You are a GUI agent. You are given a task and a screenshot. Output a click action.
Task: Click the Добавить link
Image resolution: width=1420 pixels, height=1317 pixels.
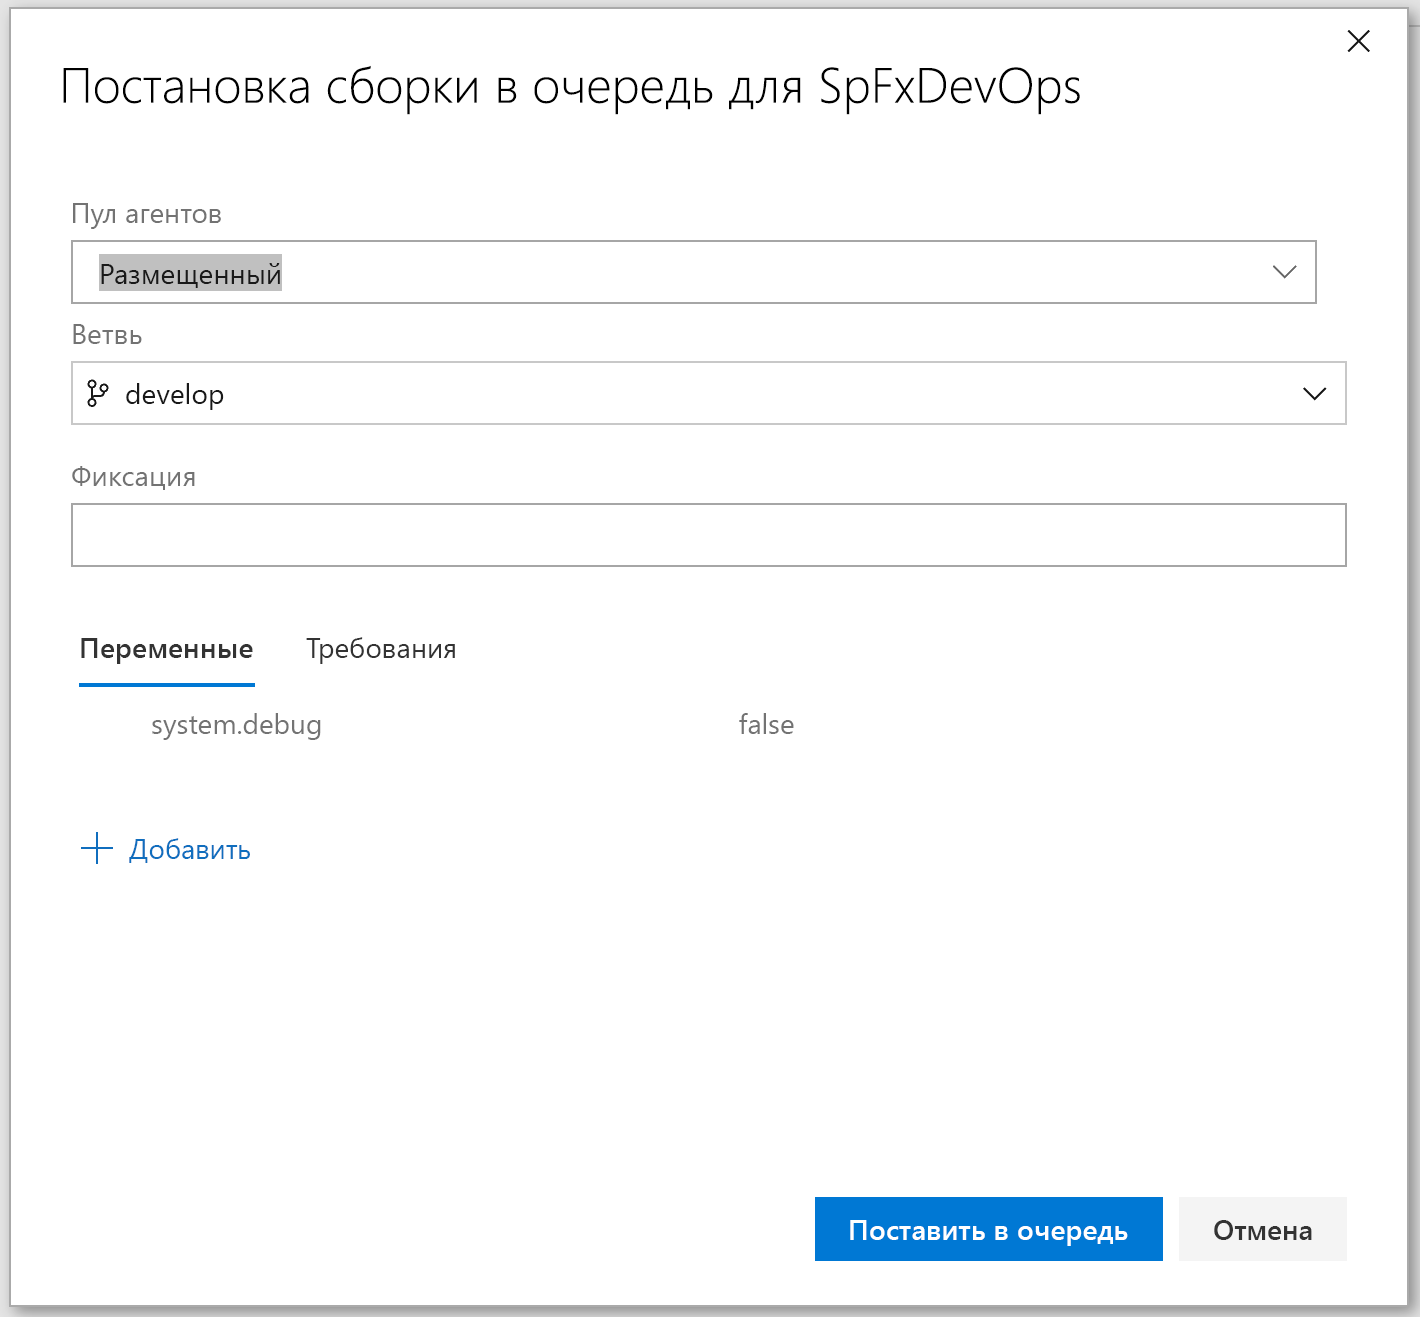[189, 850]
